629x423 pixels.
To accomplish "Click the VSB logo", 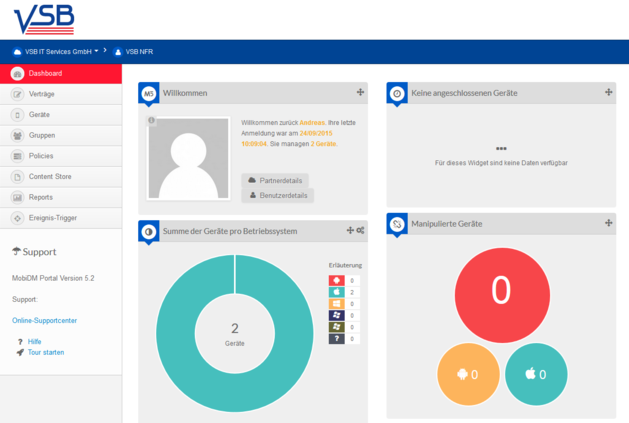I will coord(44,19).
